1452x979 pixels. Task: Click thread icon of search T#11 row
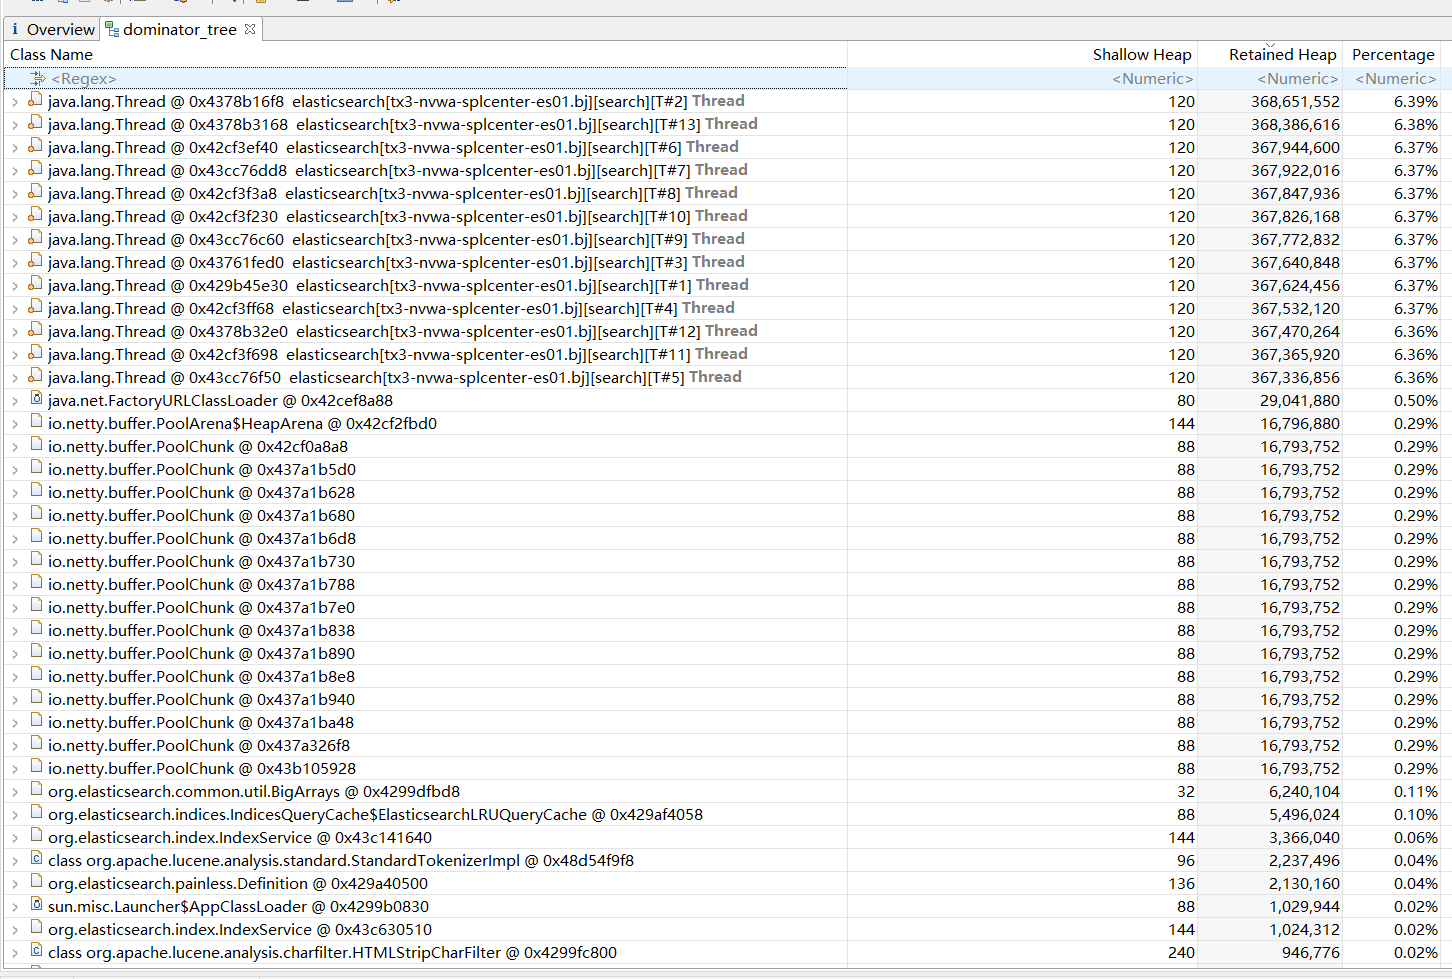35,353
